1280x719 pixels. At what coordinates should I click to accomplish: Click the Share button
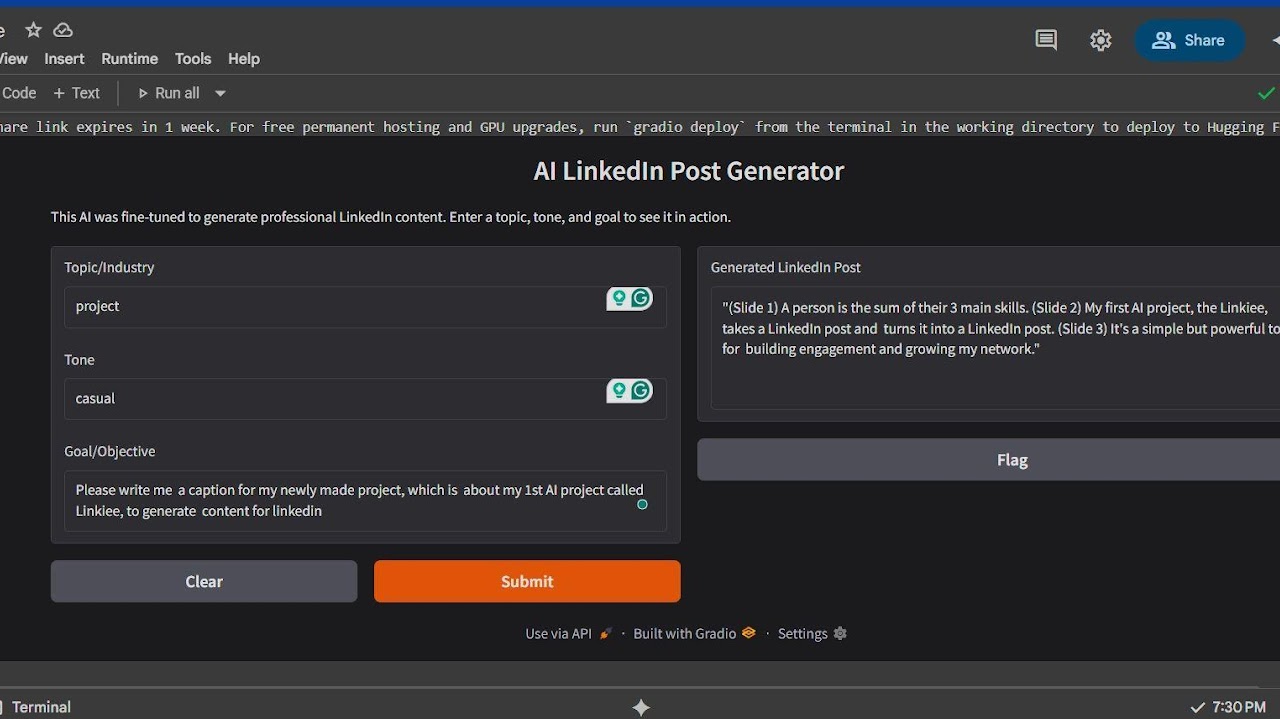(x=1189, y=40)
